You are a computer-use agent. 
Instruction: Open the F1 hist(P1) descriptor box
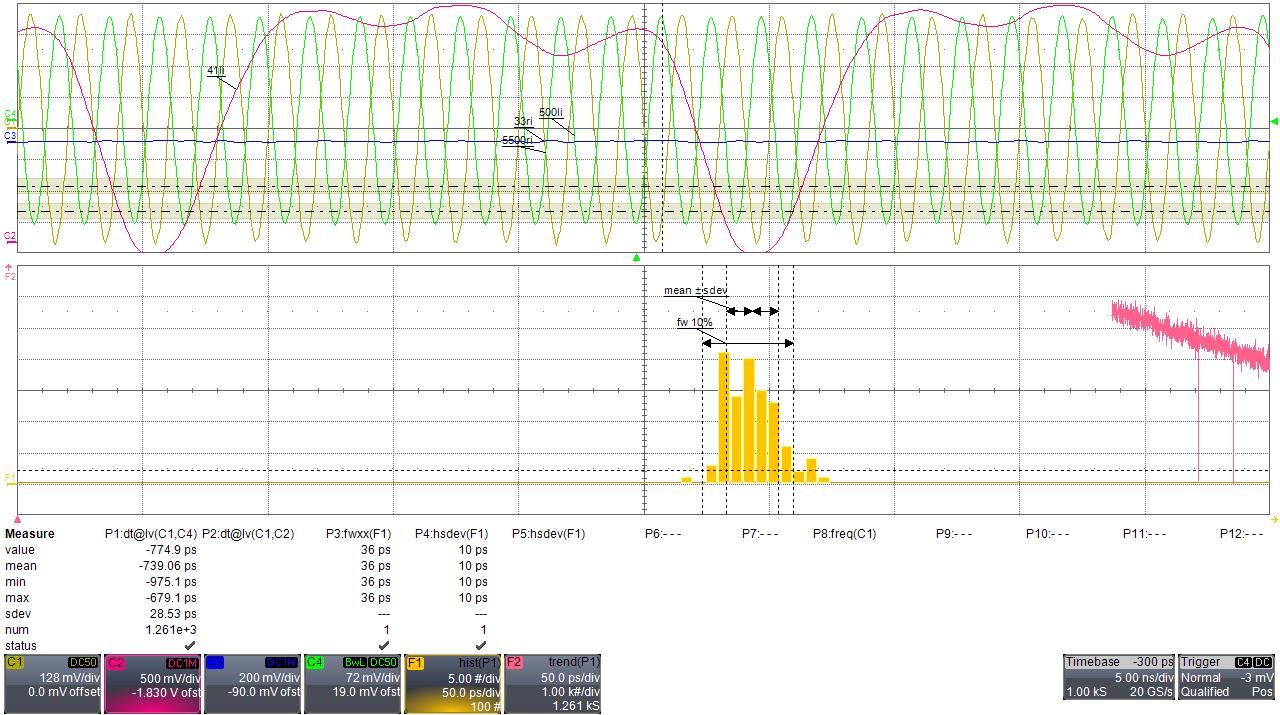452,684
